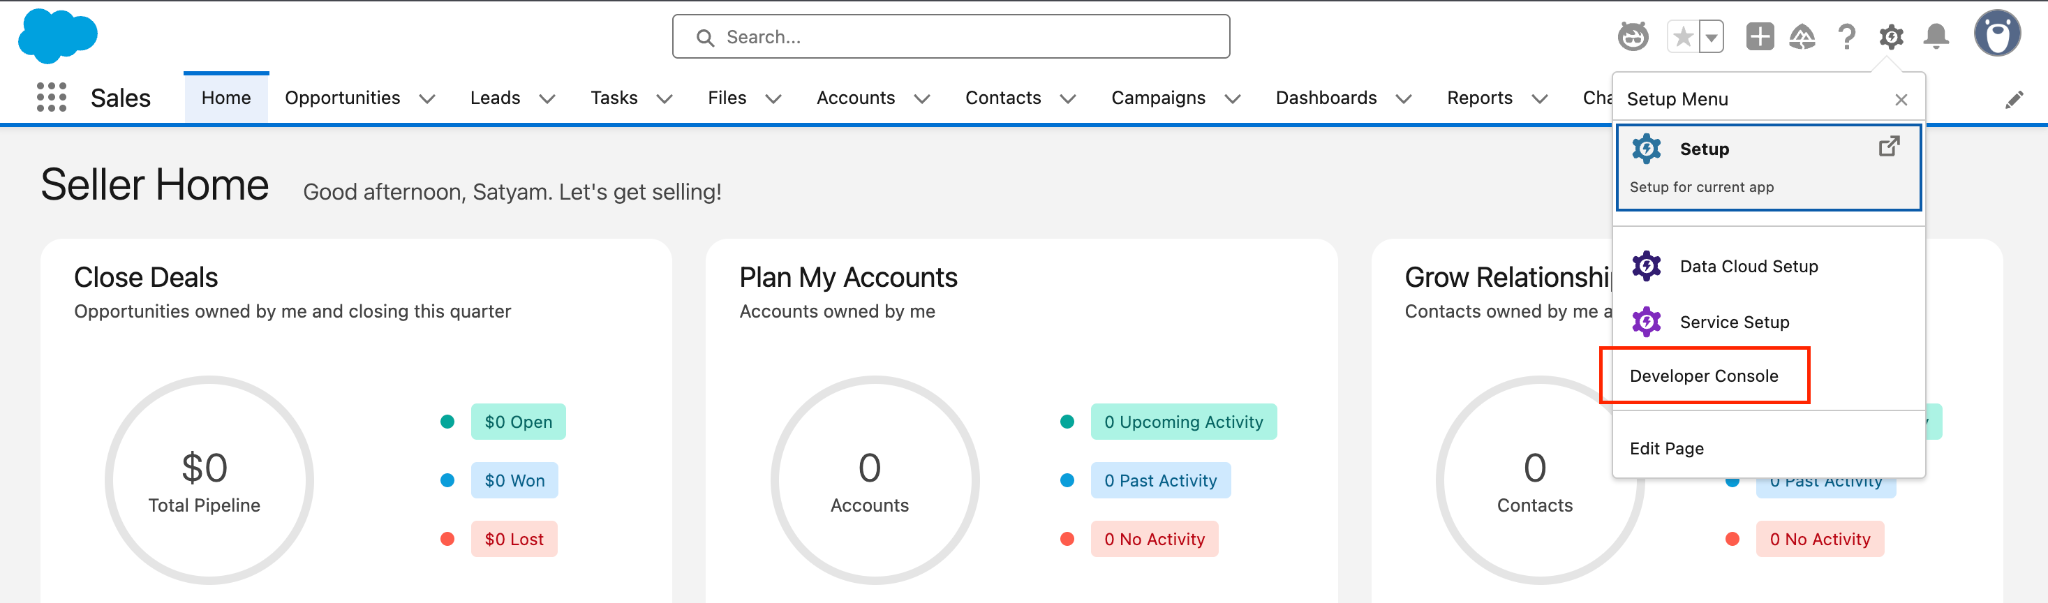Click 0 Upcoming Activity in Plan My Accounts

click(1183, 422)
